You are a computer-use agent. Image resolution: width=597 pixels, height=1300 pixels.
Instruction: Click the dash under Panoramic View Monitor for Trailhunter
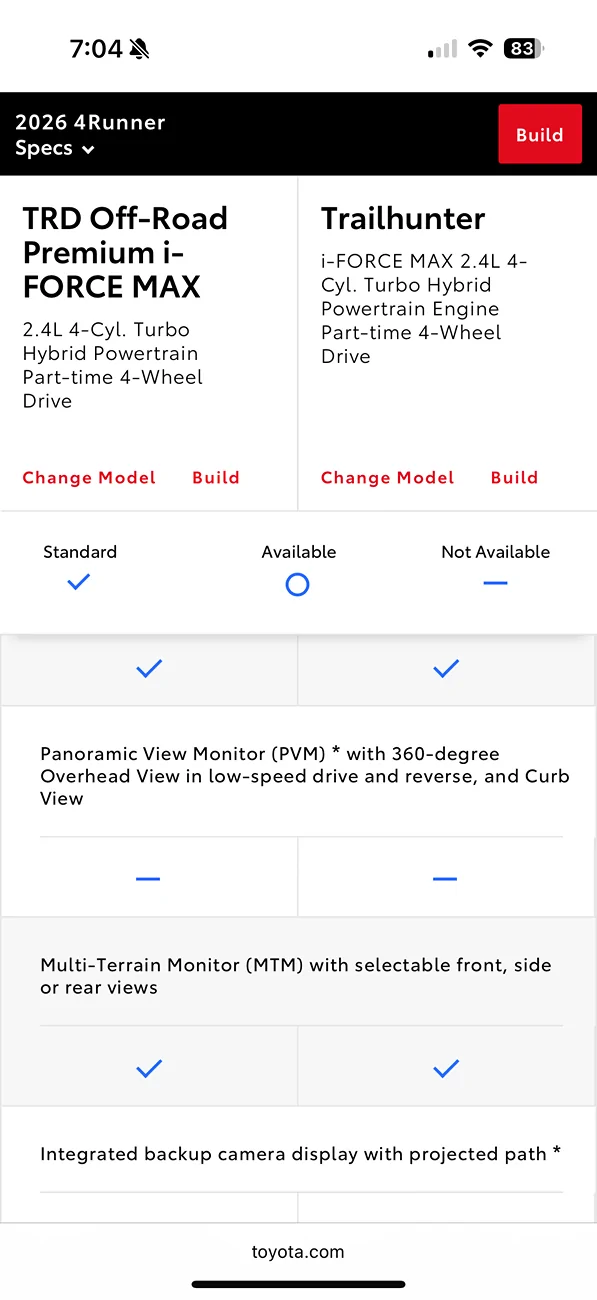pyautogui.click(x=445, y=878)
